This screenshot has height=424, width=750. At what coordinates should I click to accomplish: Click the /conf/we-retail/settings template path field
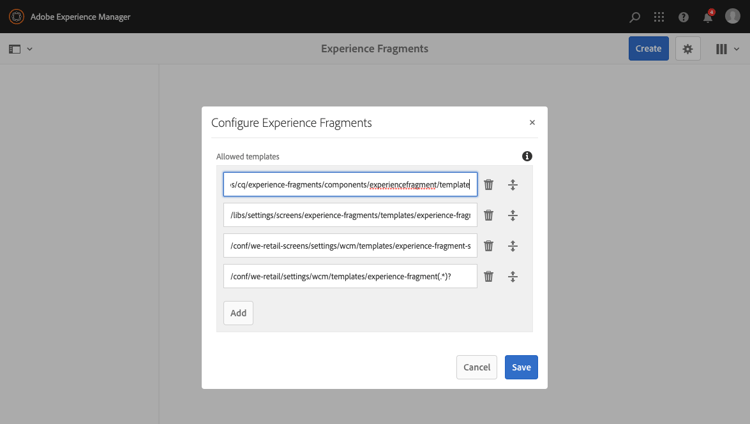350,276
